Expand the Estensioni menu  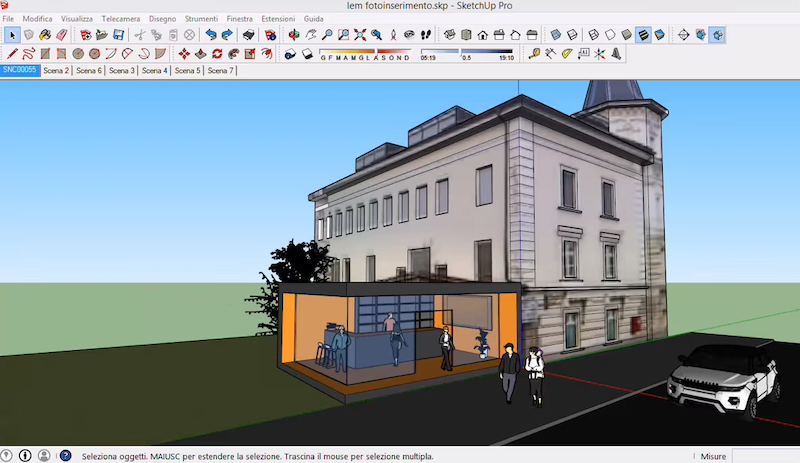tap(278, 19)
